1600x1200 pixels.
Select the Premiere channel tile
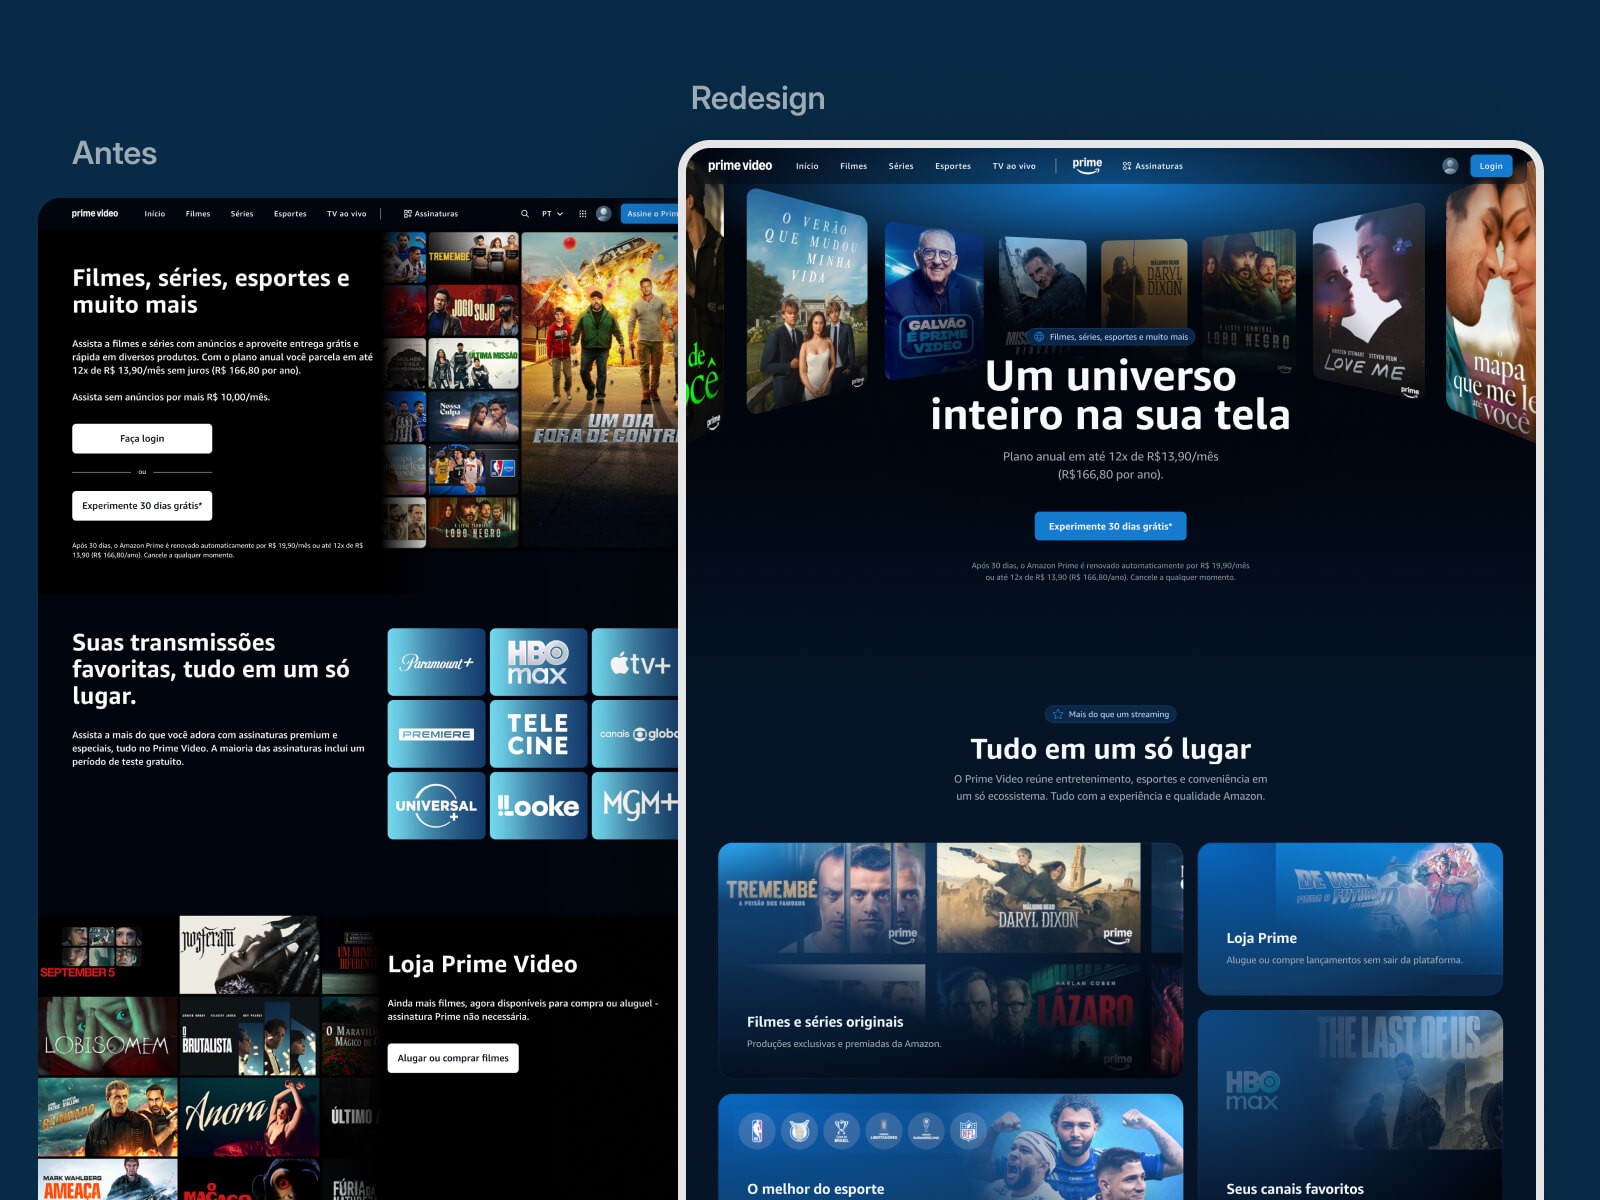click(437, 734)
